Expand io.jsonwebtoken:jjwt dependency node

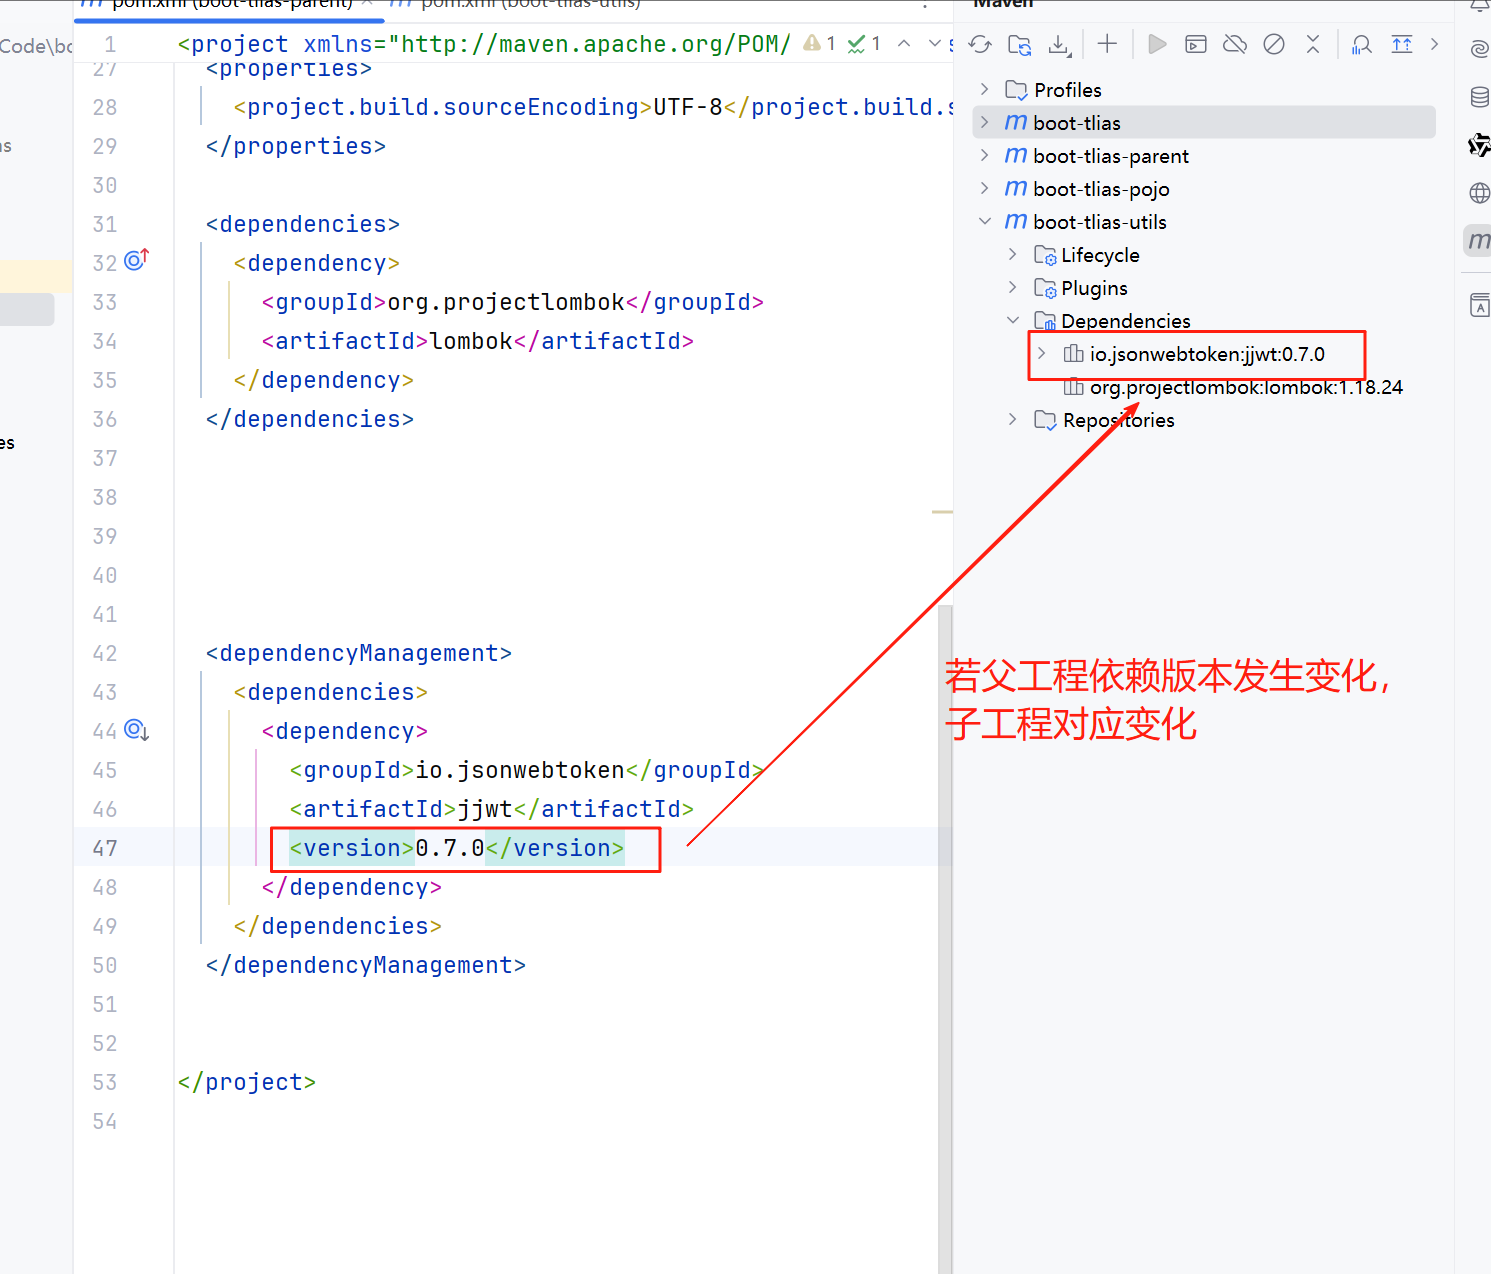1041,353
